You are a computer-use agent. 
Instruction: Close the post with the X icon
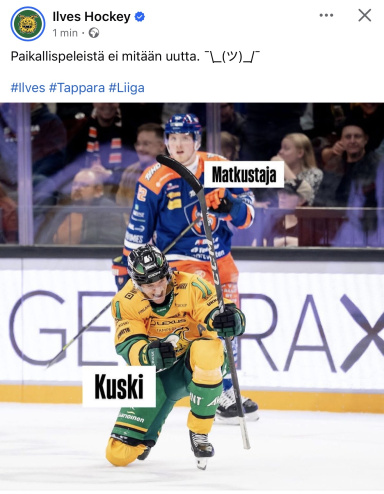coord(365,15)
